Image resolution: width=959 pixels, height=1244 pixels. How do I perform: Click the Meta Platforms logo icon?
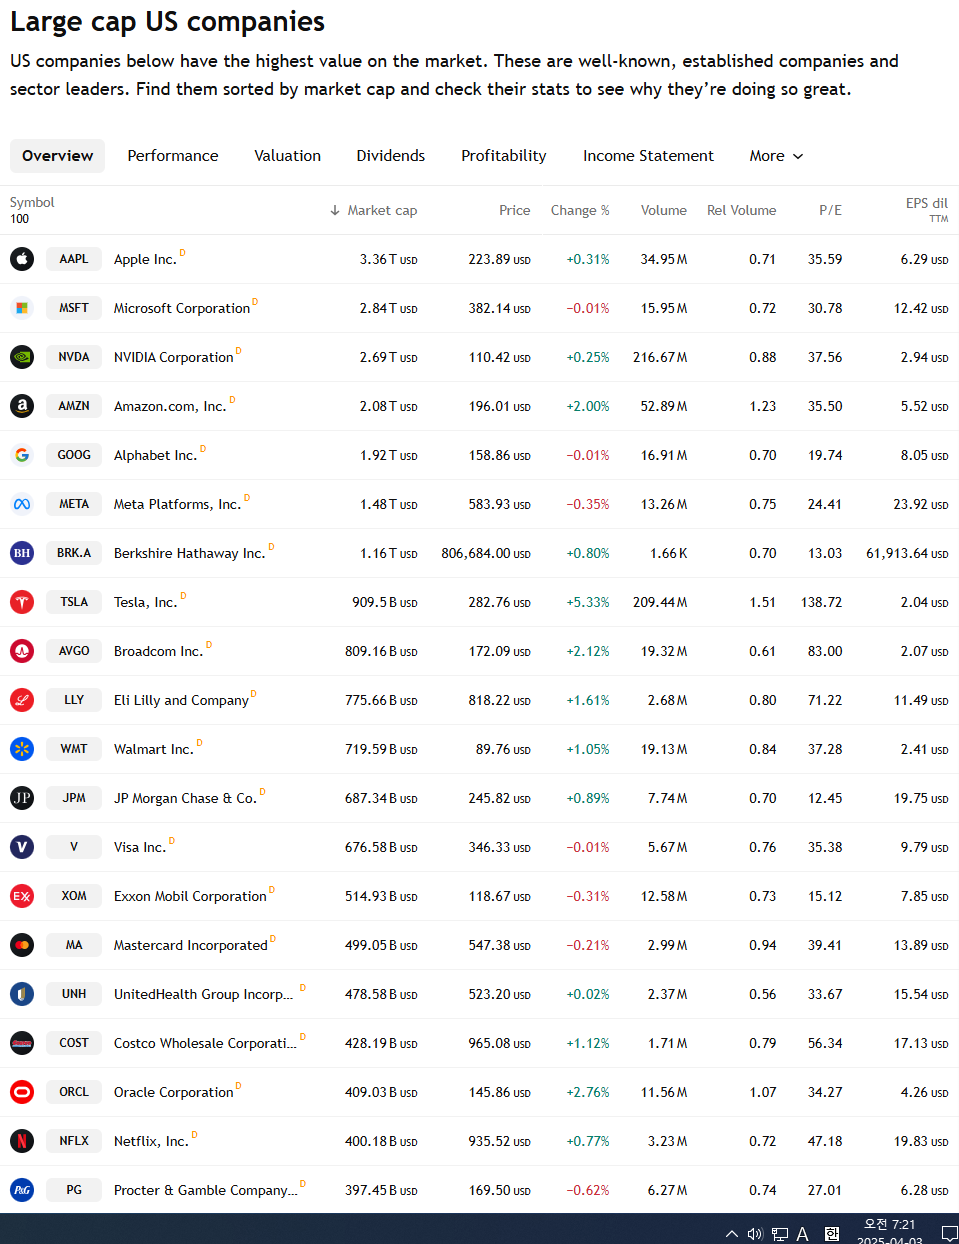click(x=22, y=504)
